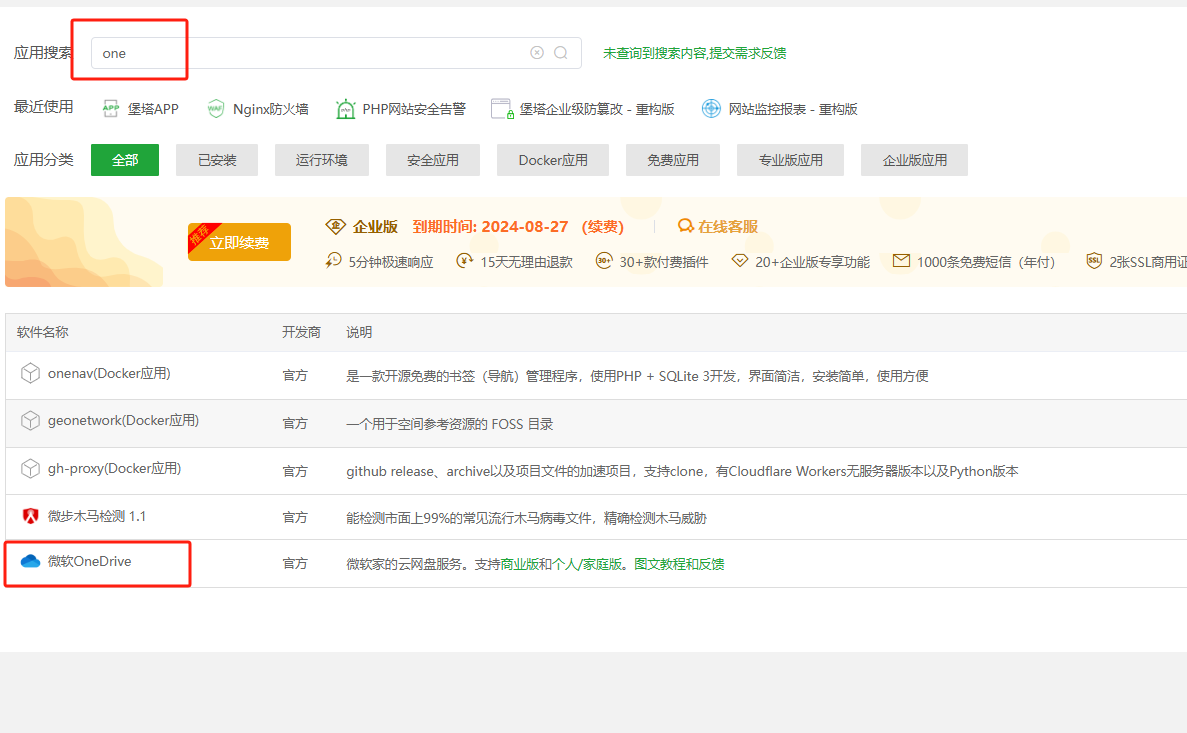The image size is (1187, 733).
Task: Open the 堡塔企业级防篡改 icon
Action: point(502,109)
